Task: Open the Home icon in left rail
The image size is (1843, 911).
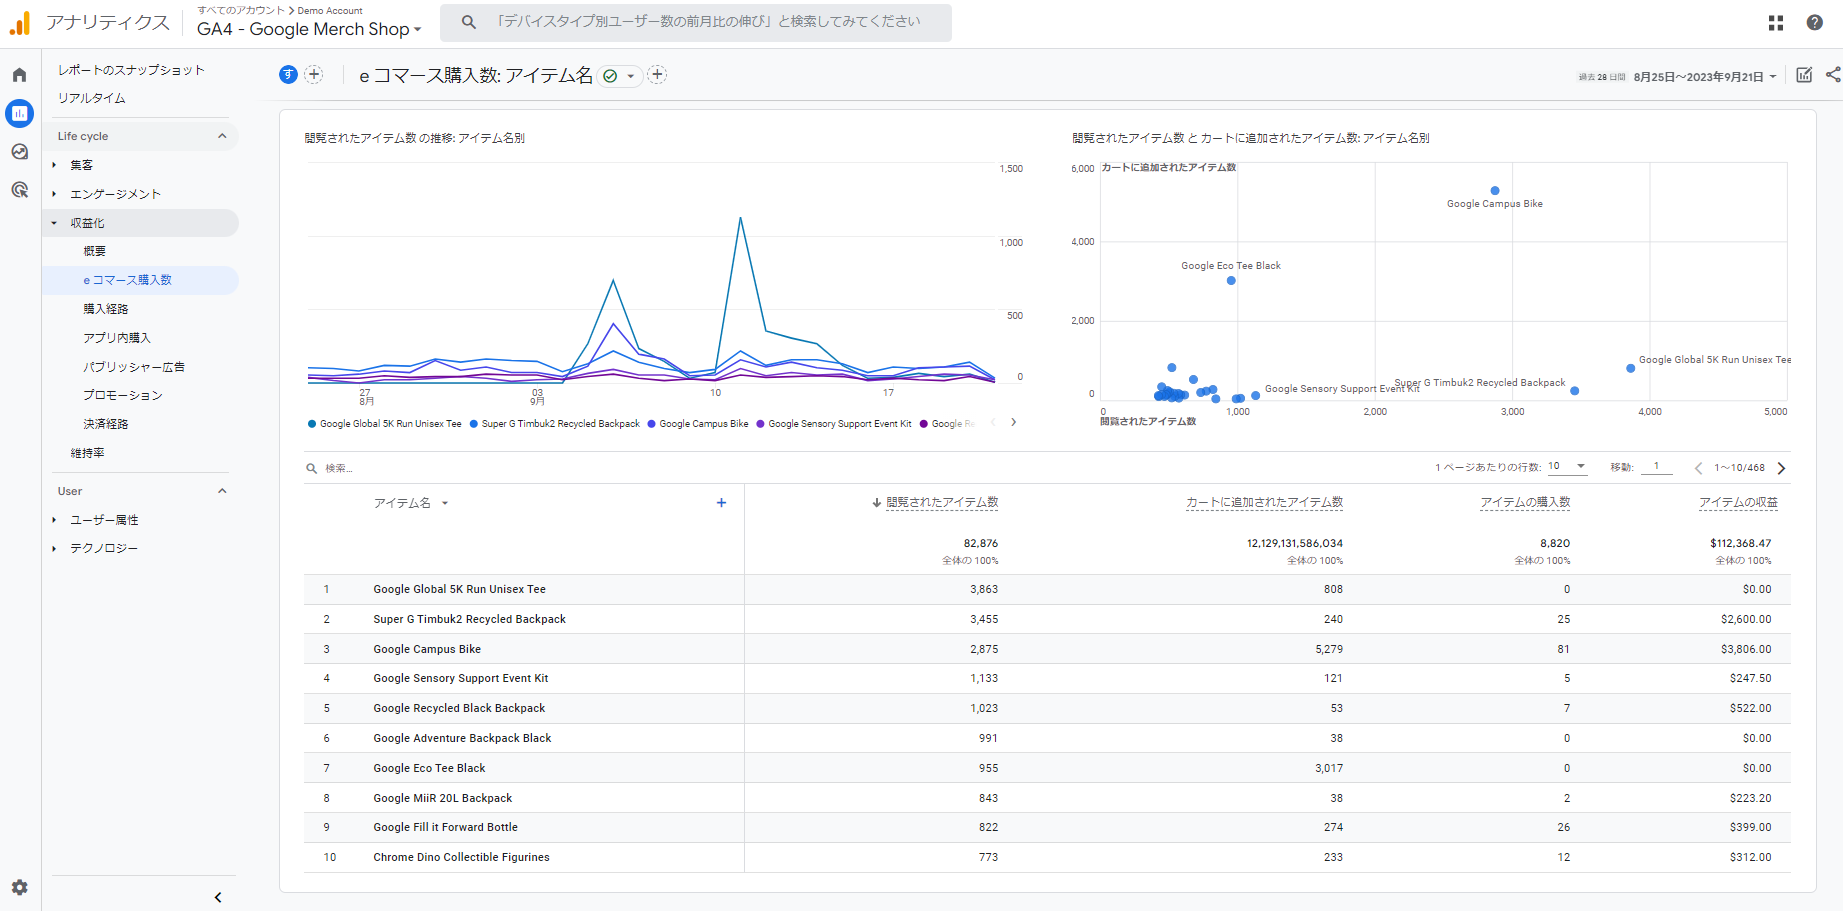Action: (x=19, y=75)
